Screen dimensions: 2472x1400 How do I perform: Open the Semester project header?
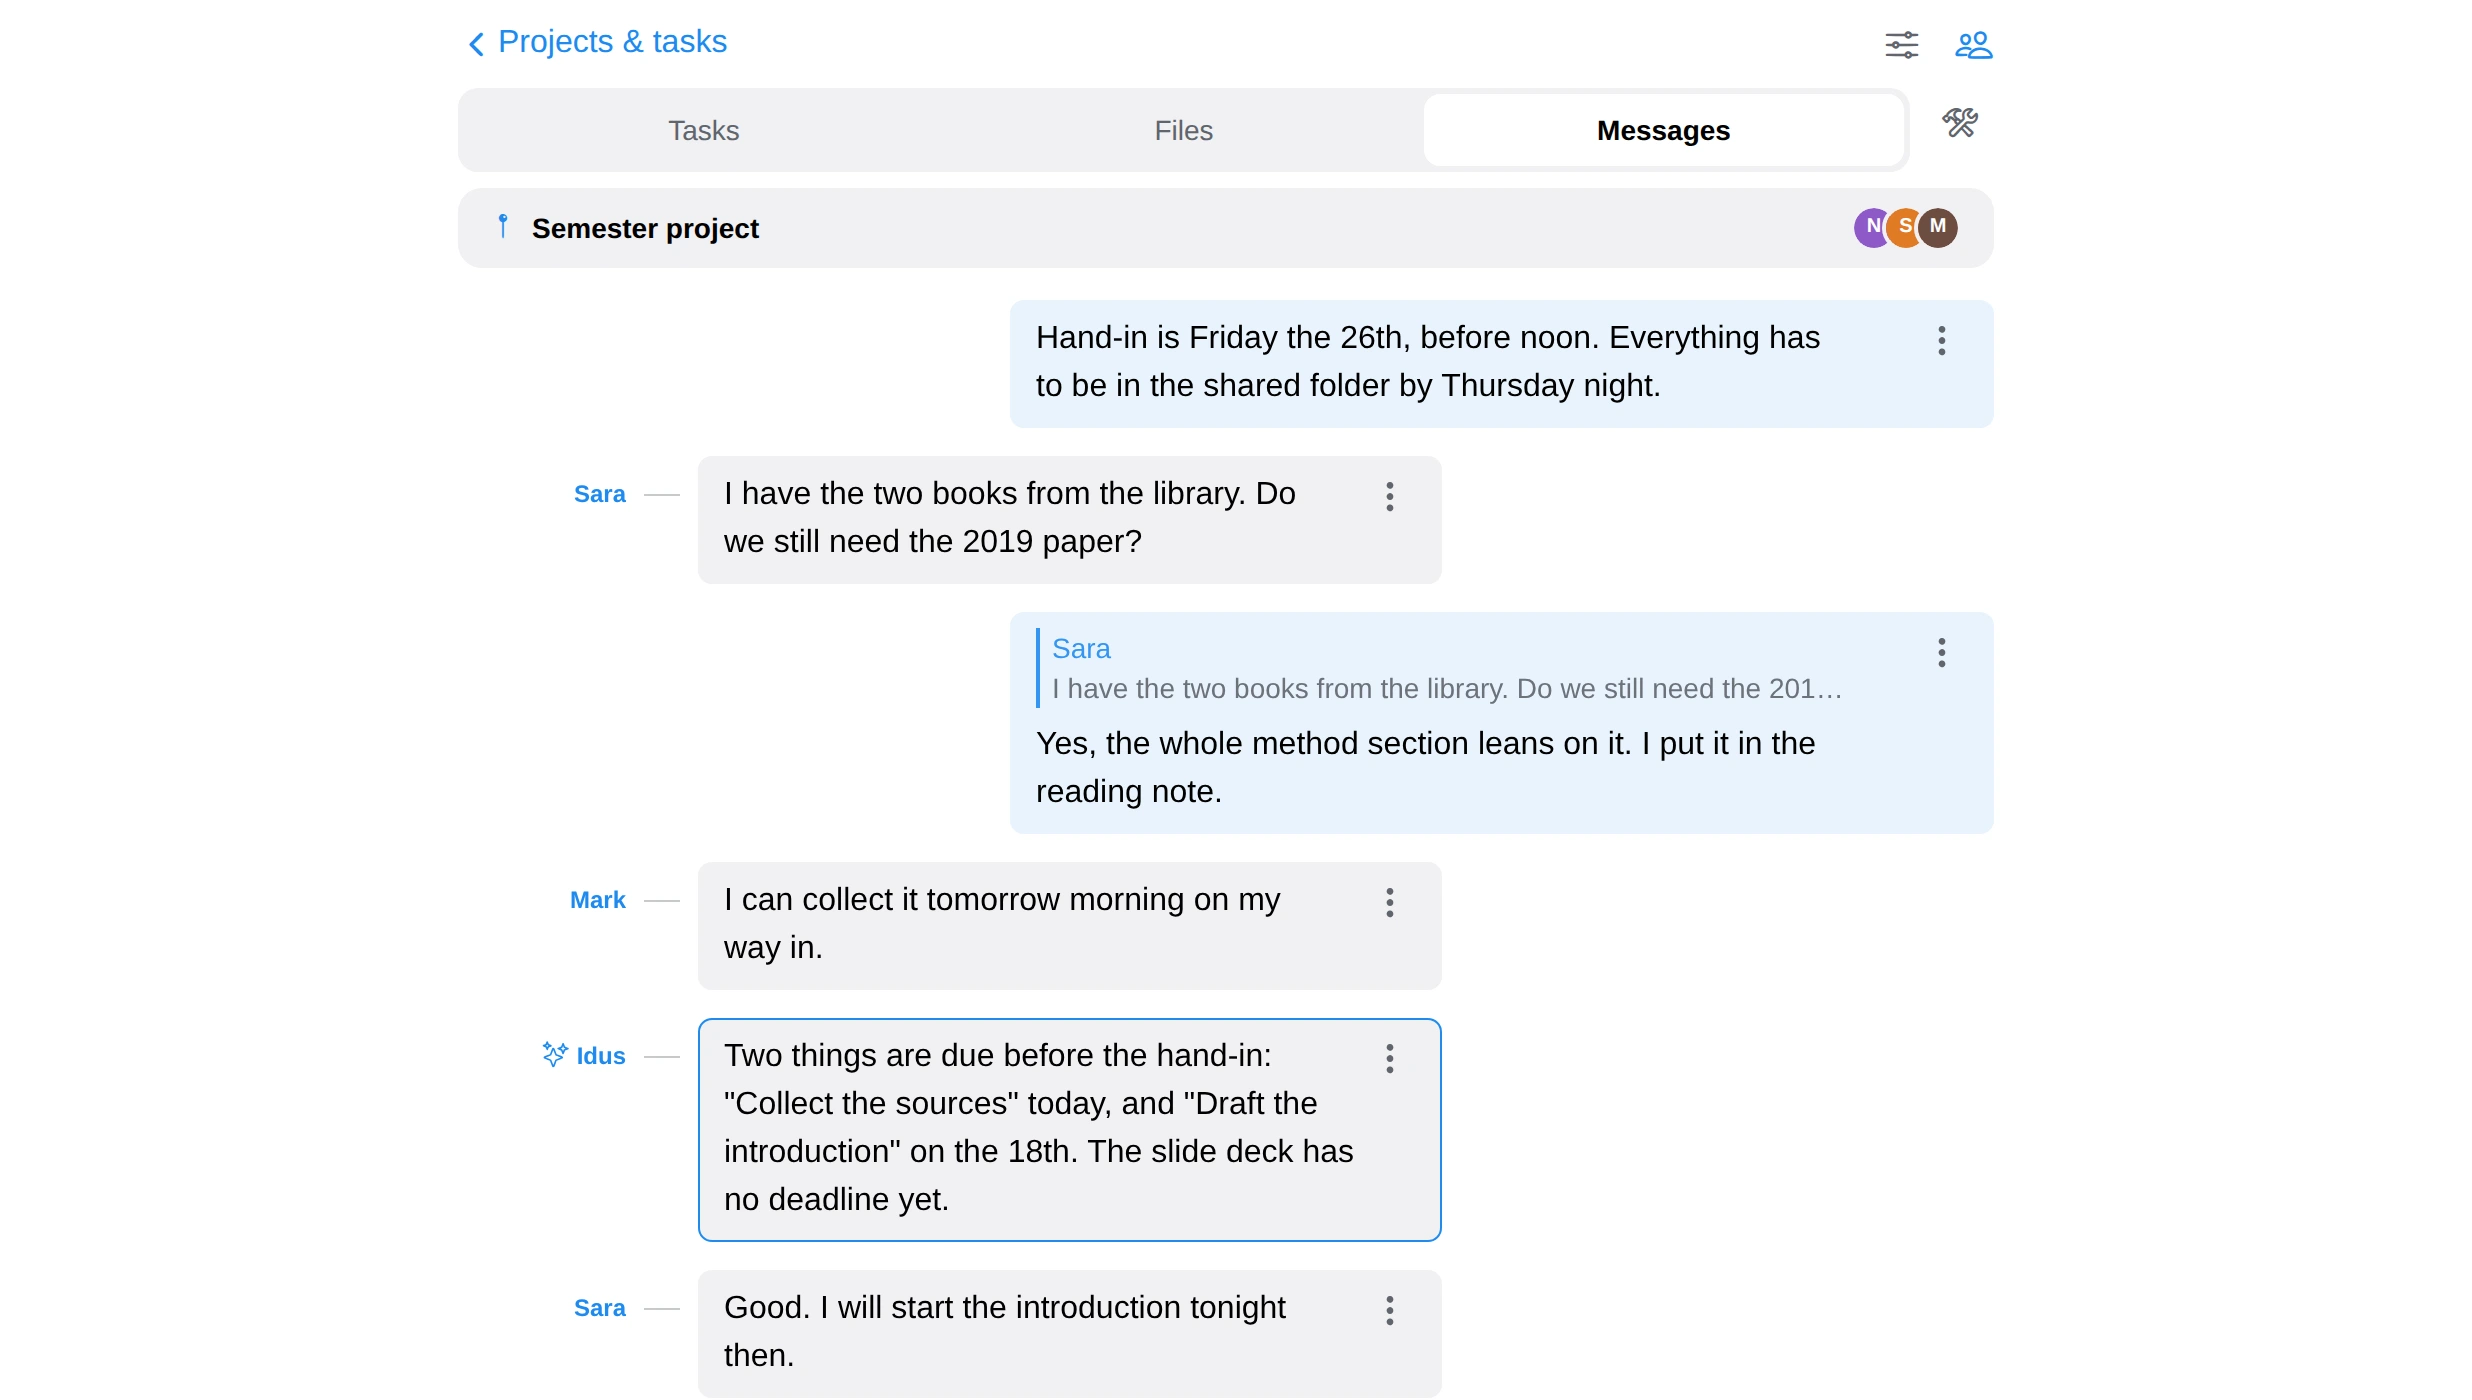click(x=1225, y=228)
